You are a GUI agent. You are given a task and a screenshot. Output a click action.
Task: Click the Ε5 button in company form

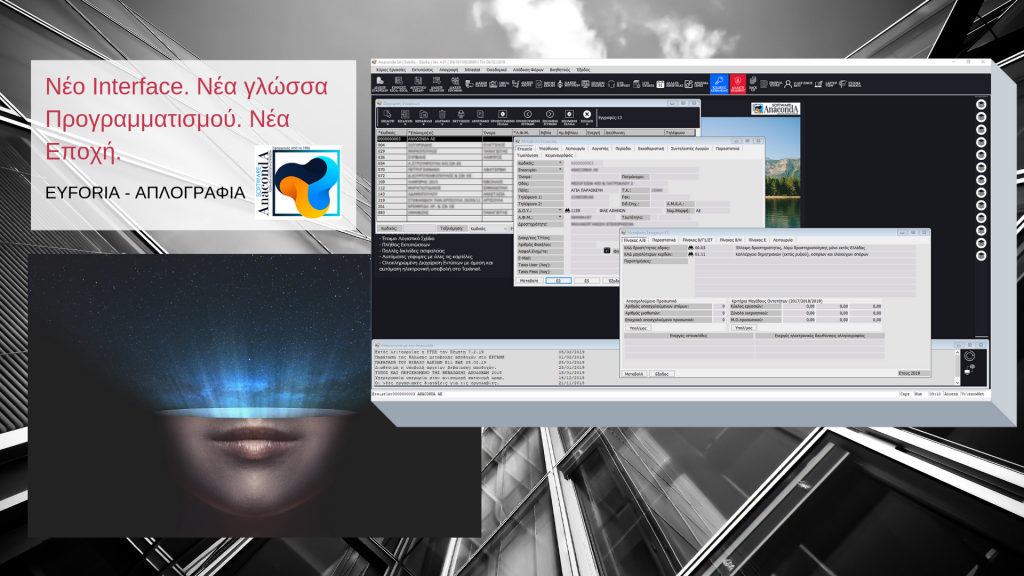pyautogui.click(x=587, y=280)
